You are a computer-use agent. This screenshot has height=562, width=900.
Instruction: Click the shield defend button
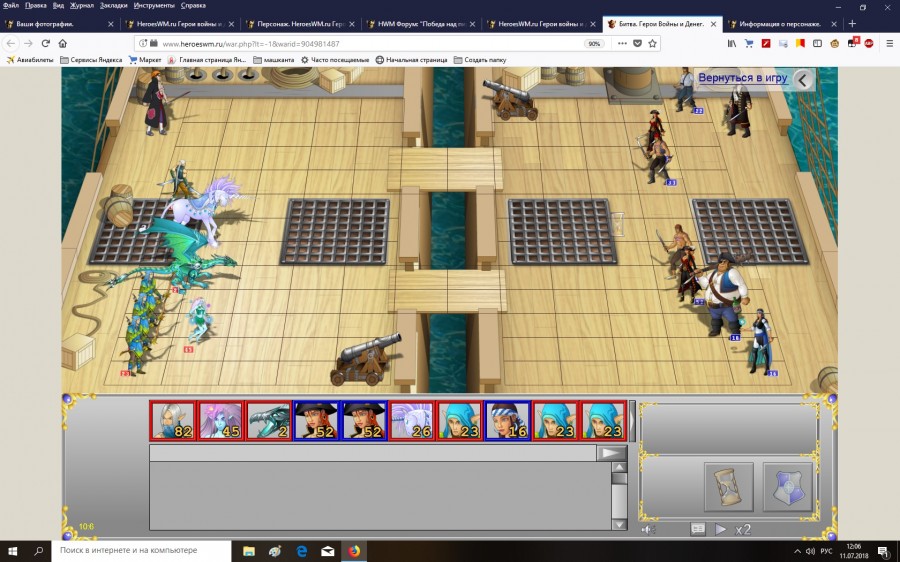[x=788, y=486]
